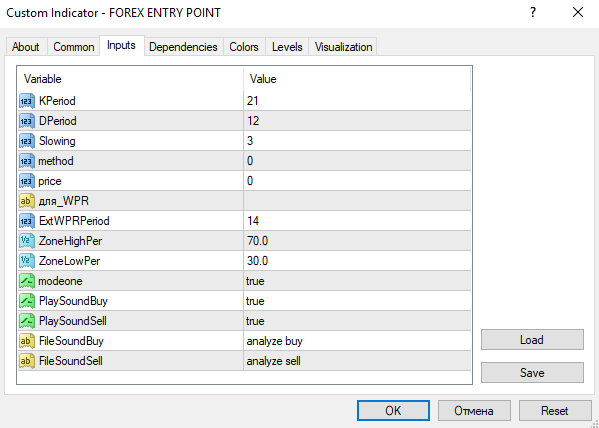Switch to the Colors tab
The width and height of the screenshot is (599, 428).
pyautogui.click(x=244, y=47)
